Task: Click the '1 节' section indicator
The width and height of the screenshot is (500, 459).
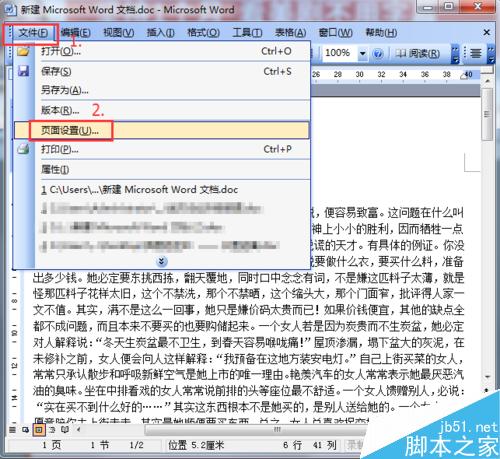Action: coord(99,445)
